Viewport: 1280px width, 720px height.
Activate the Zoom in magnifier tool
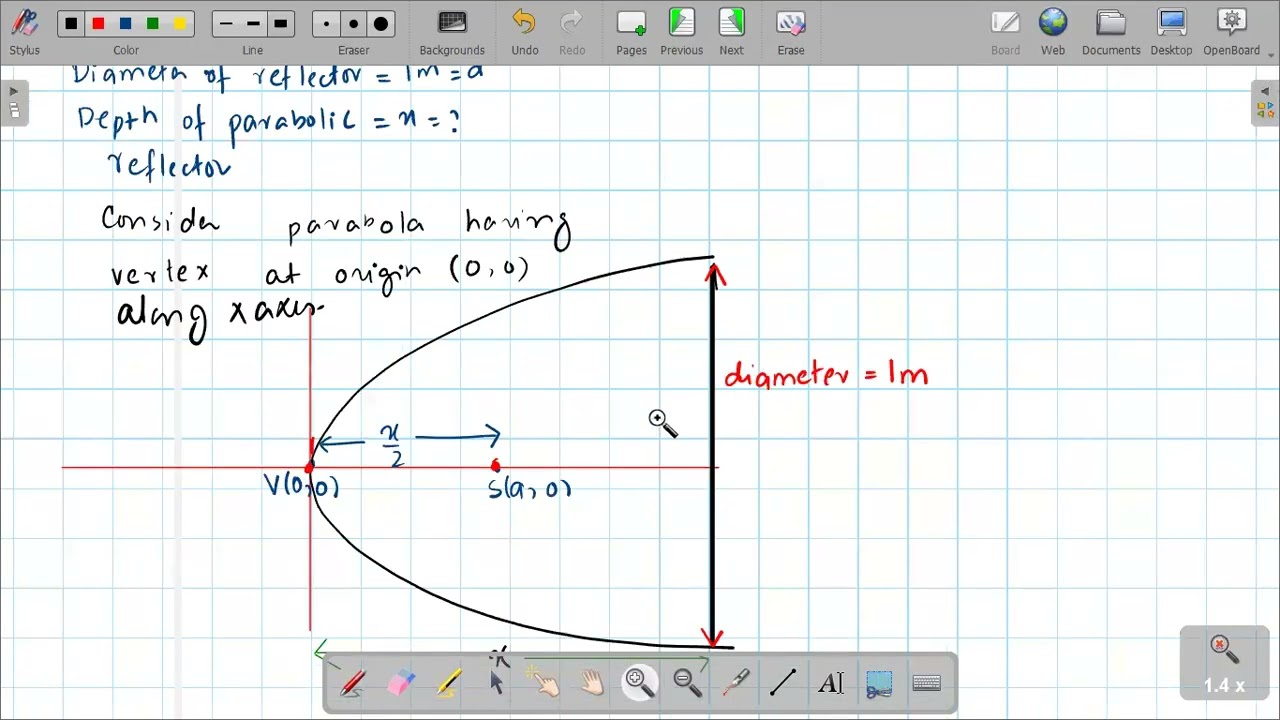[x=640, y=683]
